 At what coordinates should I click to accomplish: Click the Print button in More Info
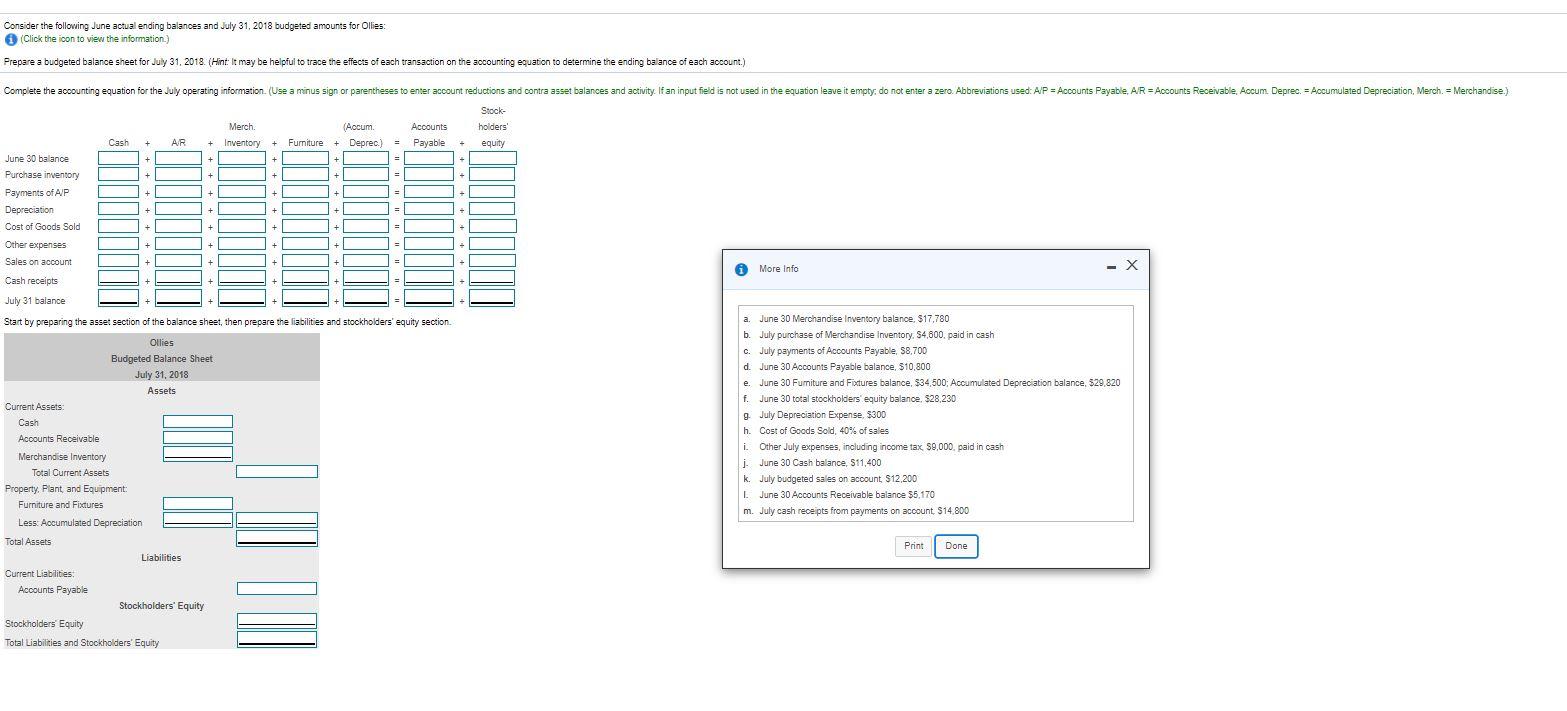914,546
